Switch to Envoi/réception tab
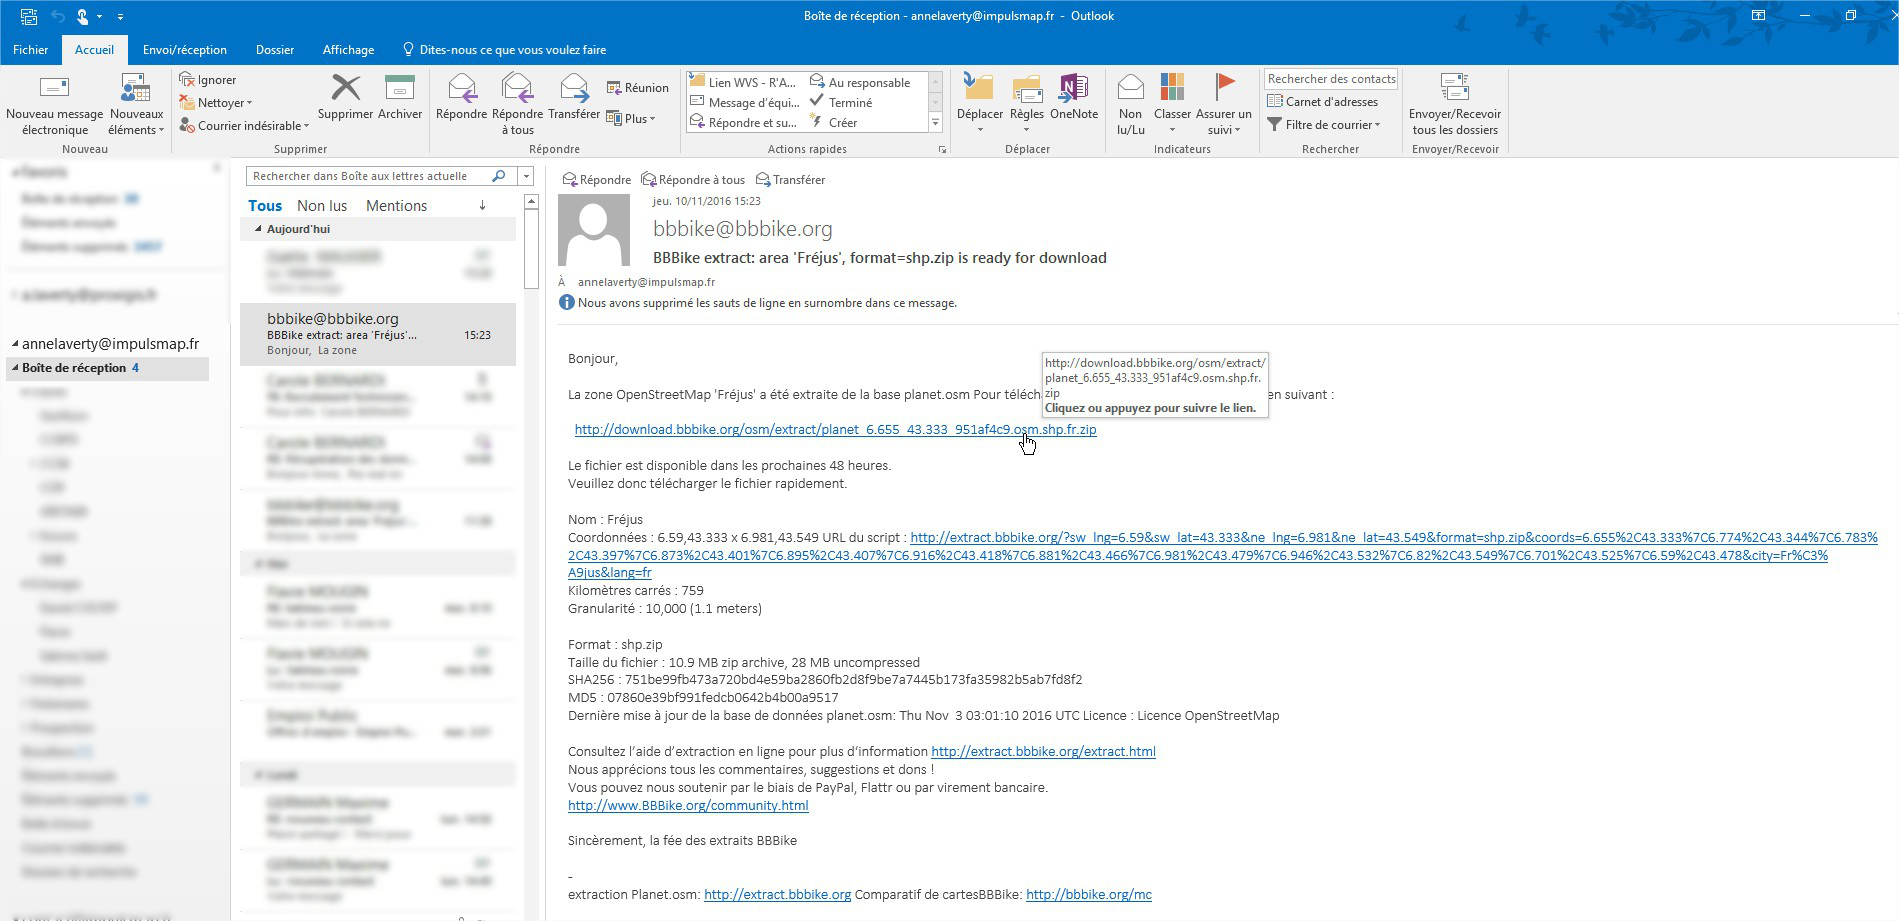1899x921 pixels. click(x=185, y=50)
